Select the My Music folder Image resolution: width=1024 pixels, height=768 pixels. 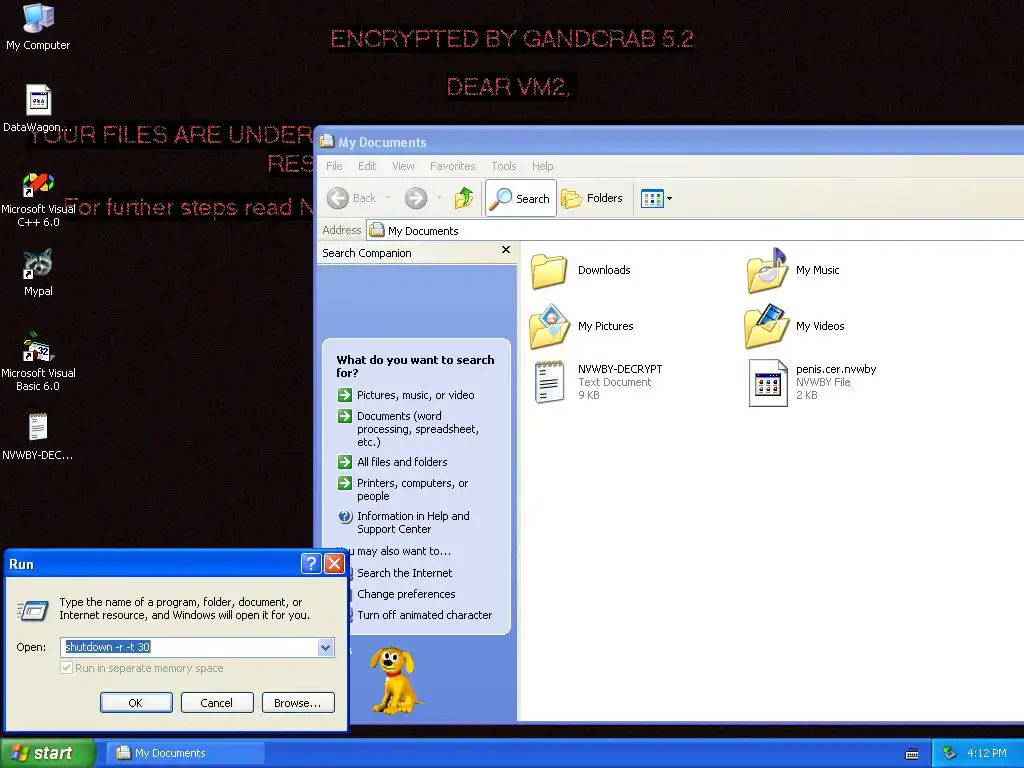tap(793, 270)
